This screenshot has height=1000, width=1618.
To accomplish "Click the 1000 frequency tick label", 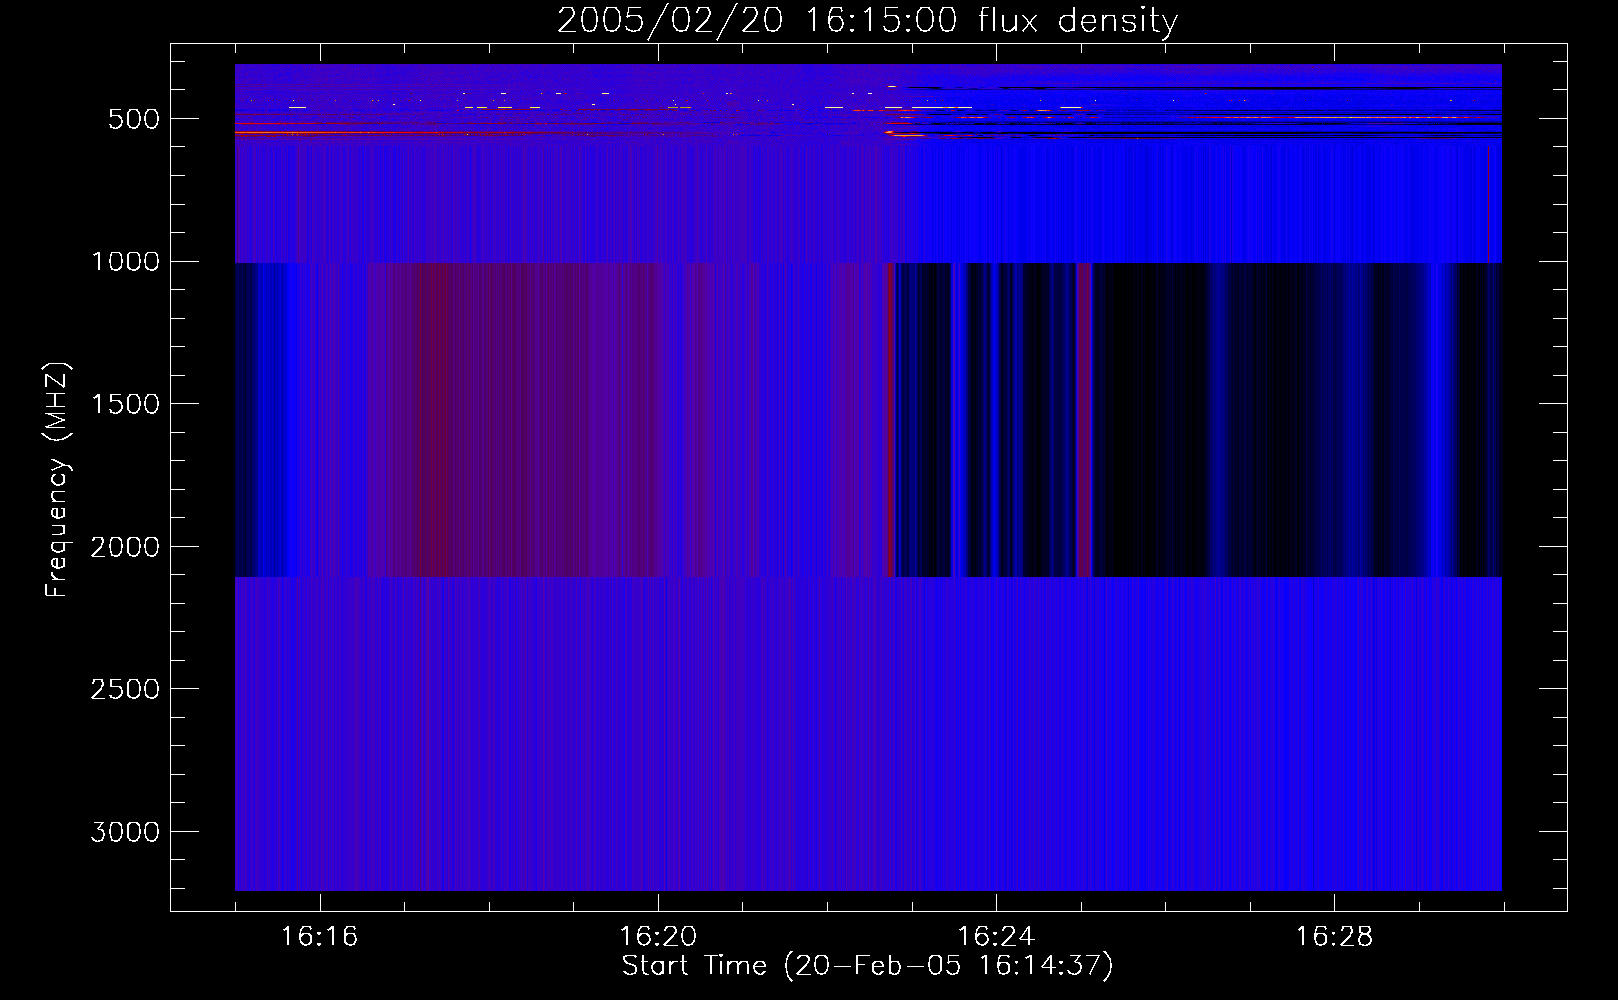I will pyautogui.click(x=125, y=262).
